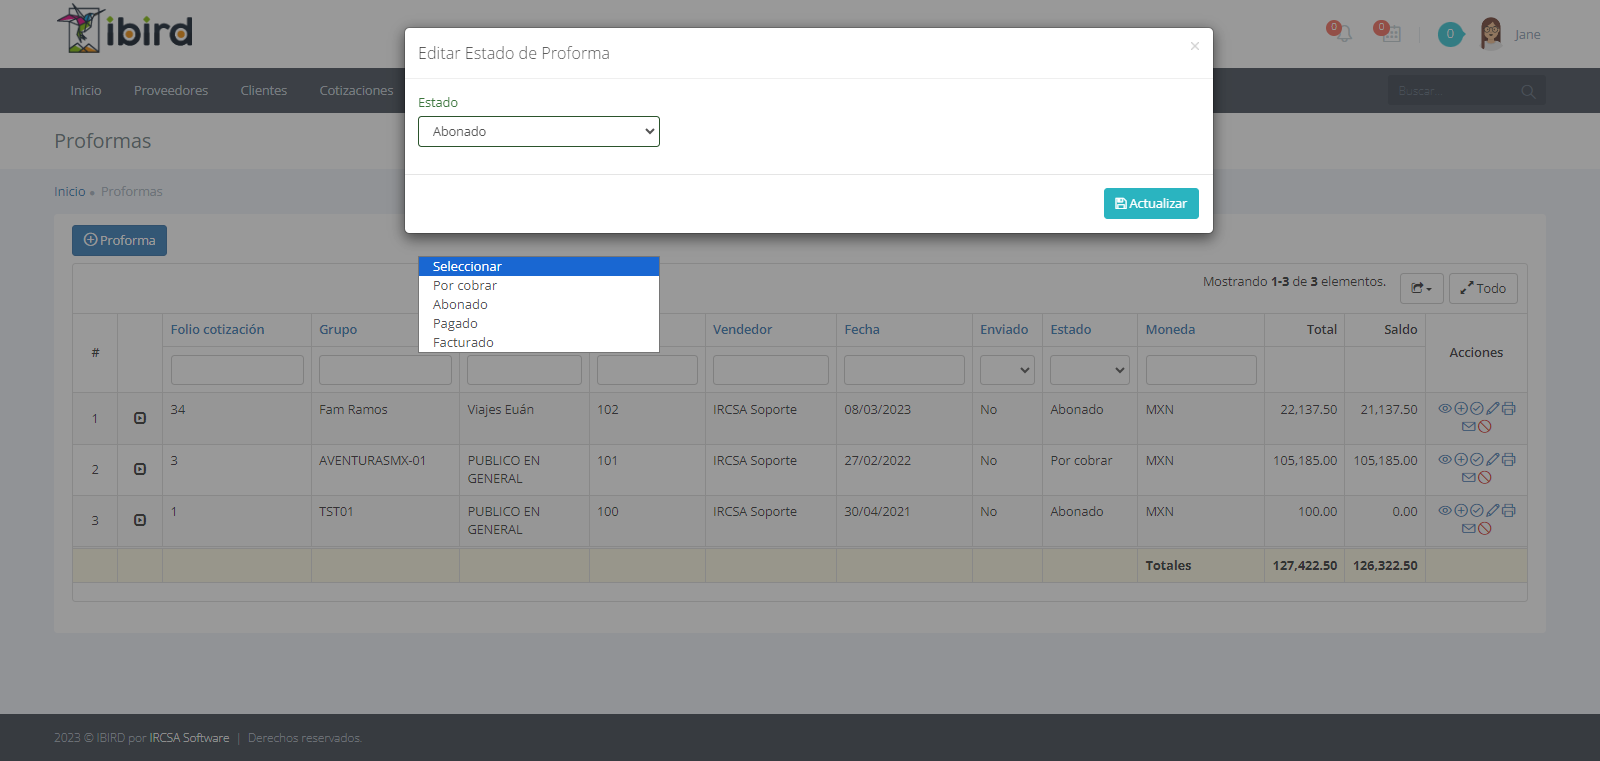
Task: Open Cotizaciones menu
Action: [x=356, y=90]
